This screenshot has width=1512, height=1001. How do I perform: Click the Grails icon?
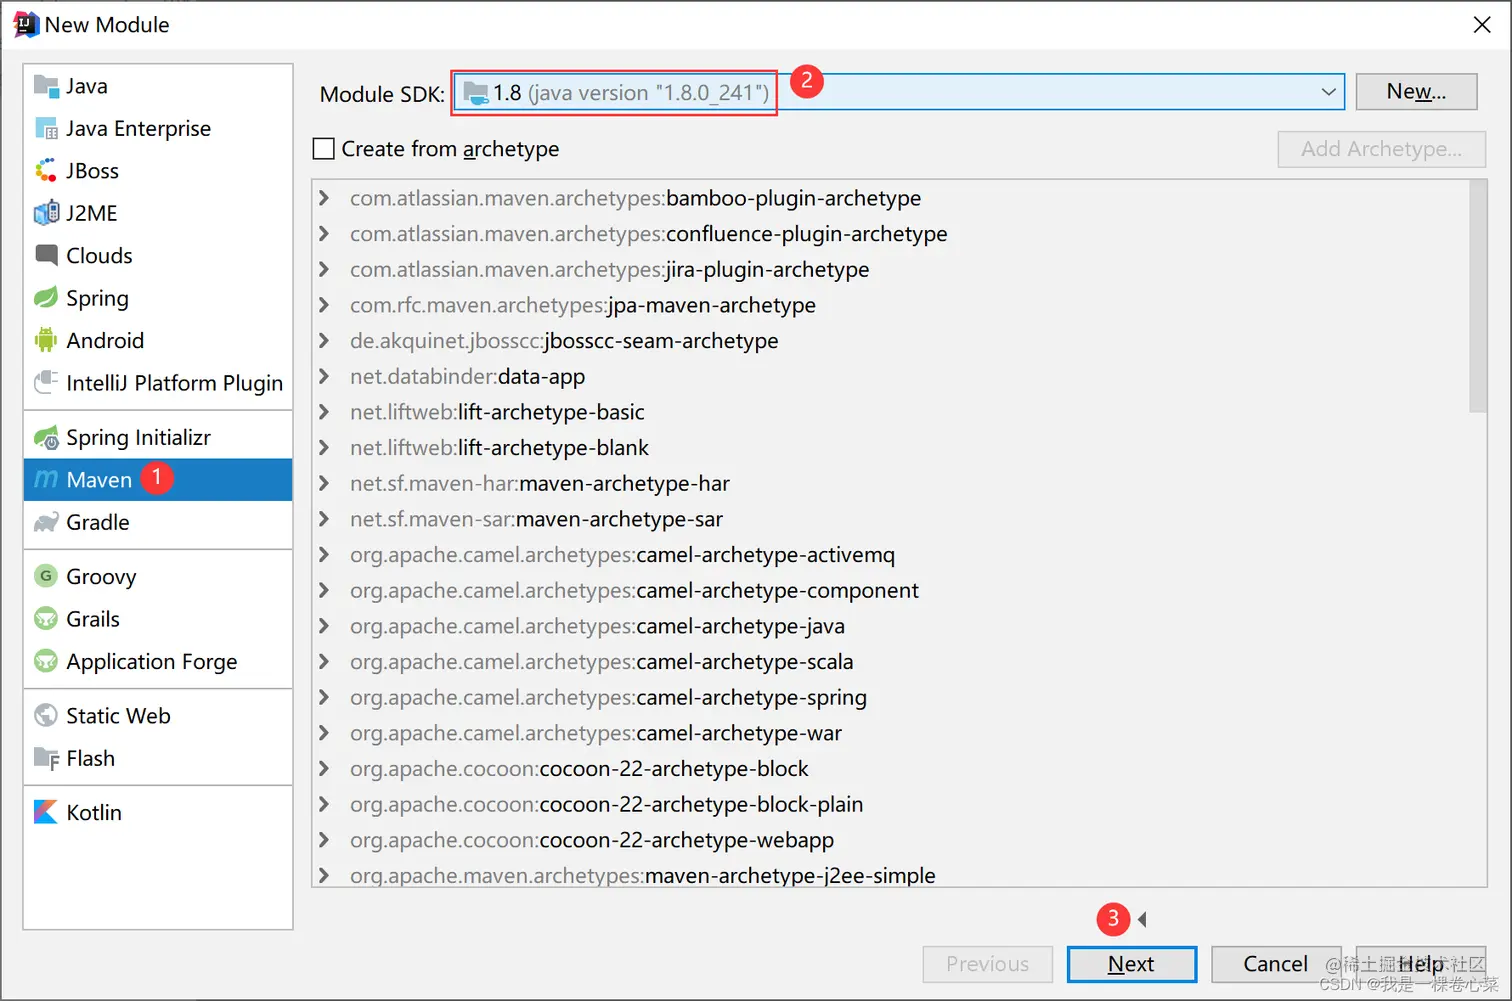(46, 619)
